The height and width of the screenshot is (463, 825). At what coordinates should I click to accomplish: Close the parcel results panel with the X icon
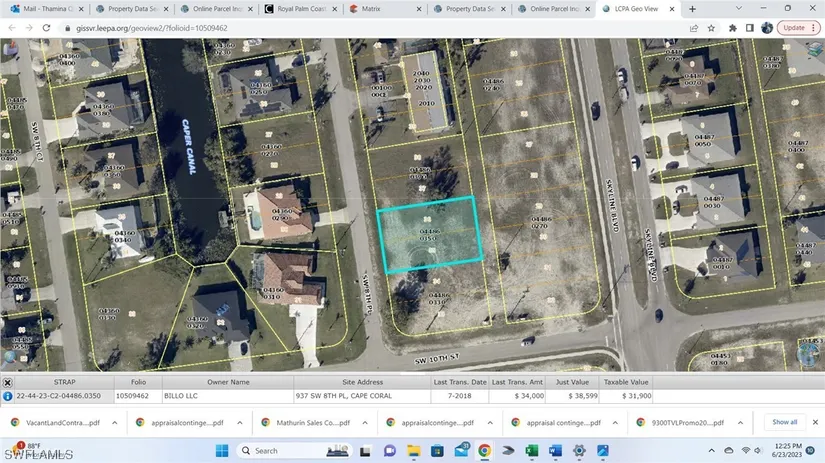coord(8,382)
